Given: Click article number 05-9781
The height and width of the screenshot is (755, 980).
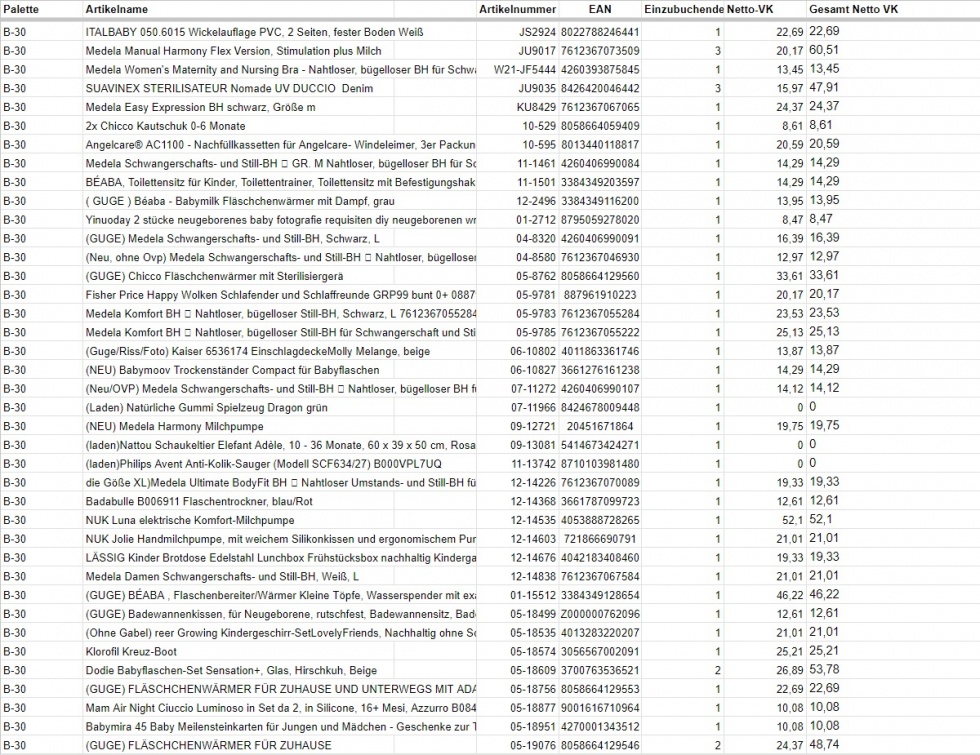Looking at the screenshot, I should tap(536, 294).
